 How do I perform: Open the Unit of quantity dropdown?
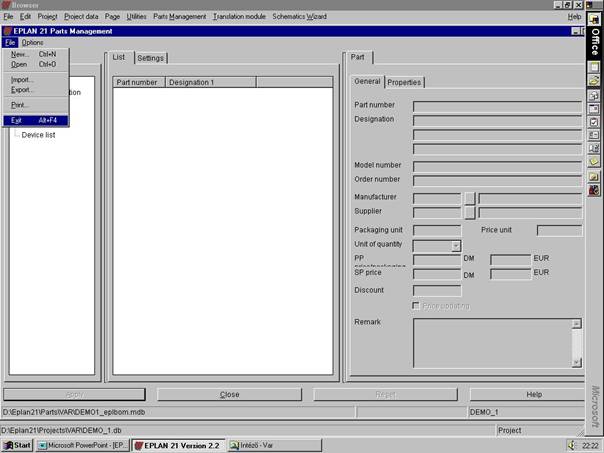coord(456,245)
